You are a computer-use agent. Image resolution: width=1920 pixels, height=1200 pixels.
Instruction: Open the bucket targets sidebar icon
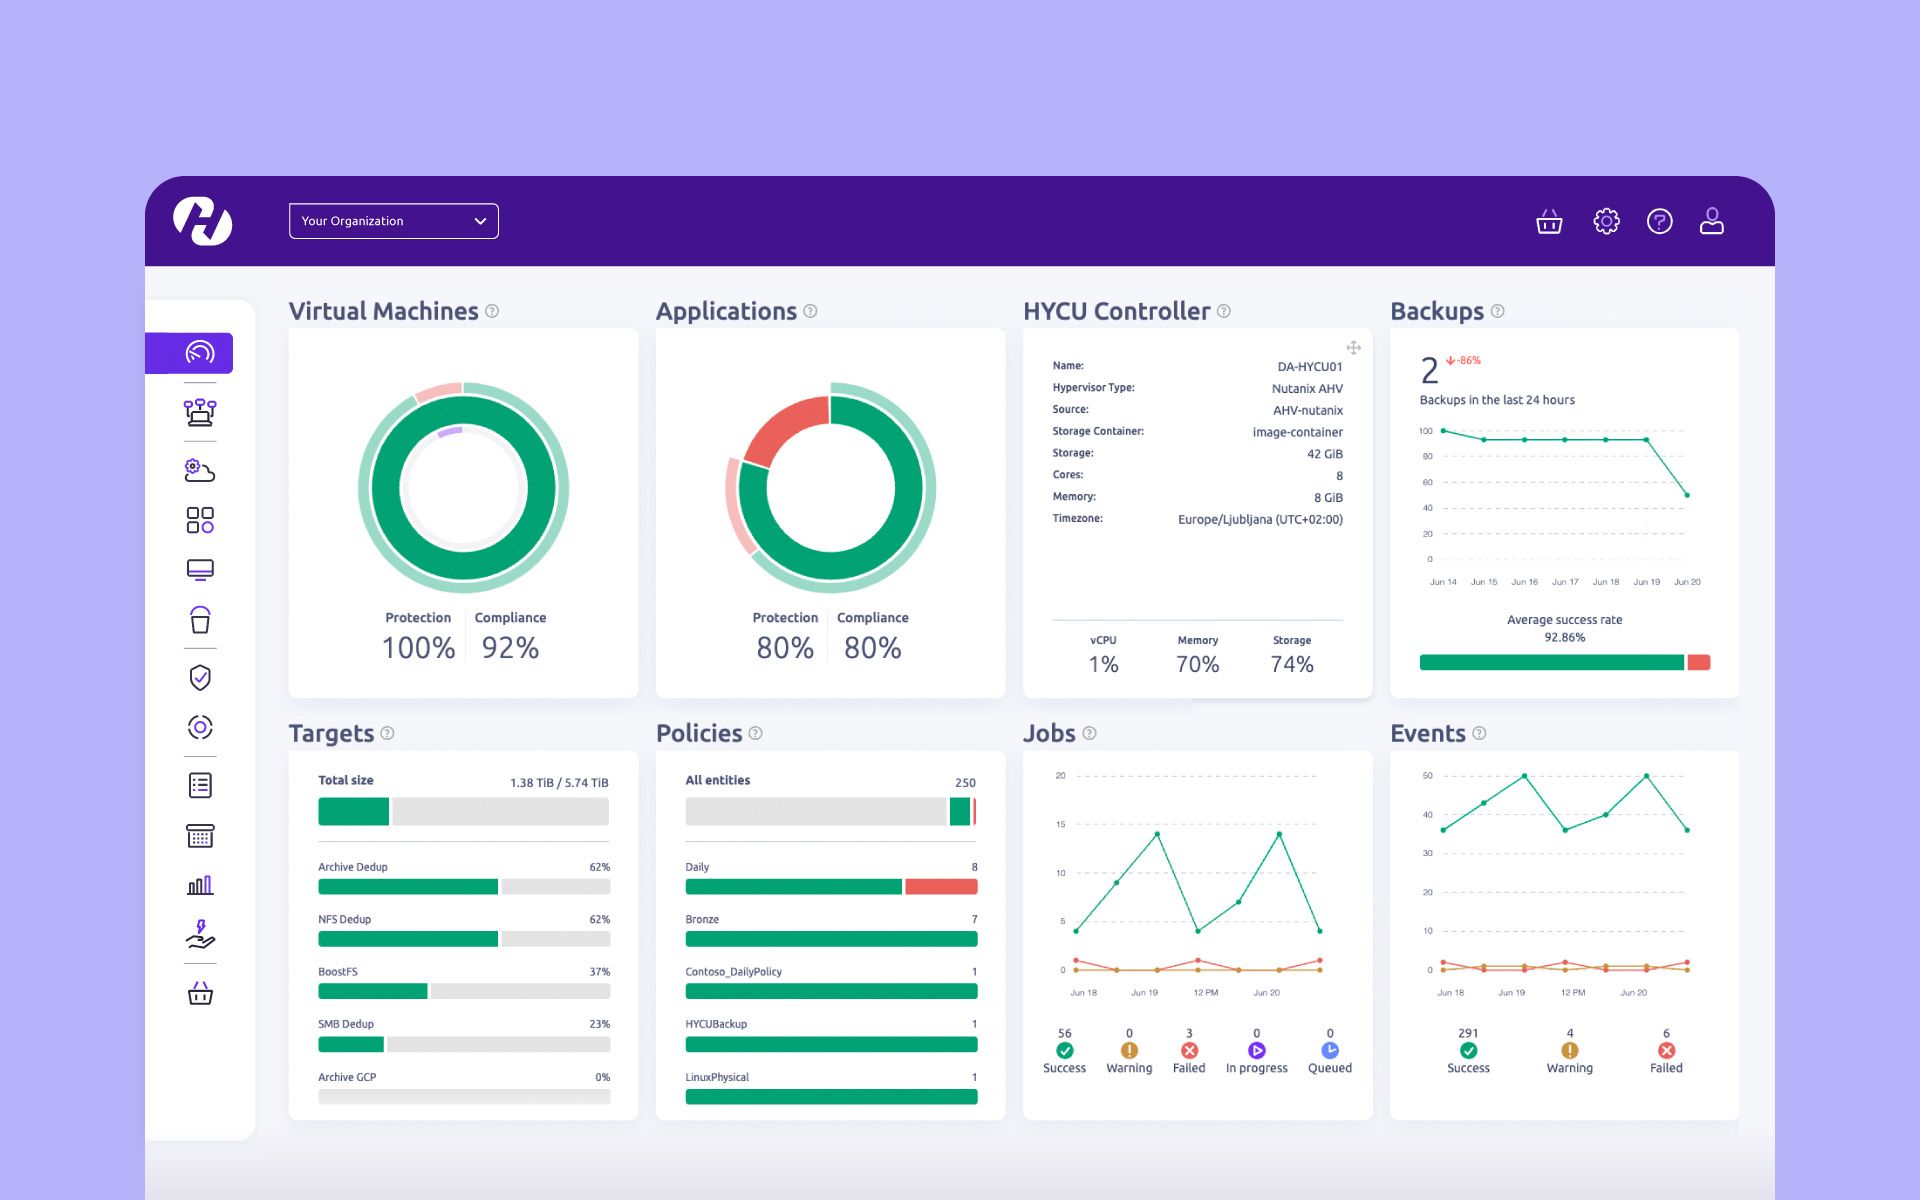pyautogui.click(x=200, y=620)
